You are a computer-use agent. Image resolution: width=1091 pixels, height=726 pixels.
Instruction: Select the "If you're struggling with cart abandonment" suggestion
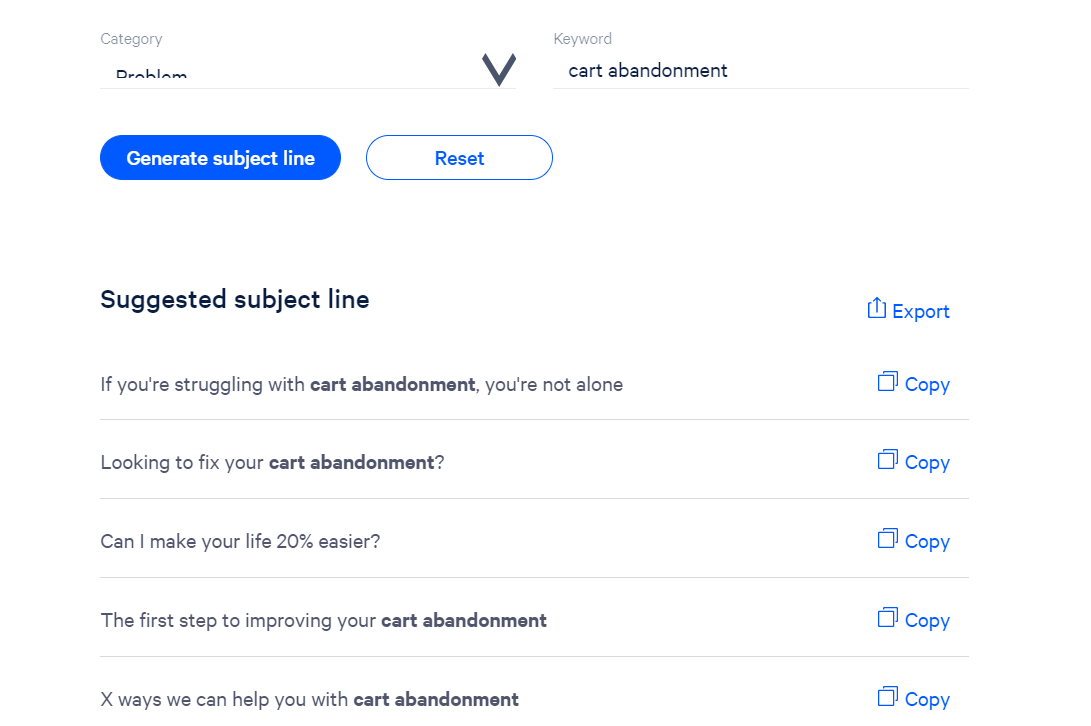point(361,384)
